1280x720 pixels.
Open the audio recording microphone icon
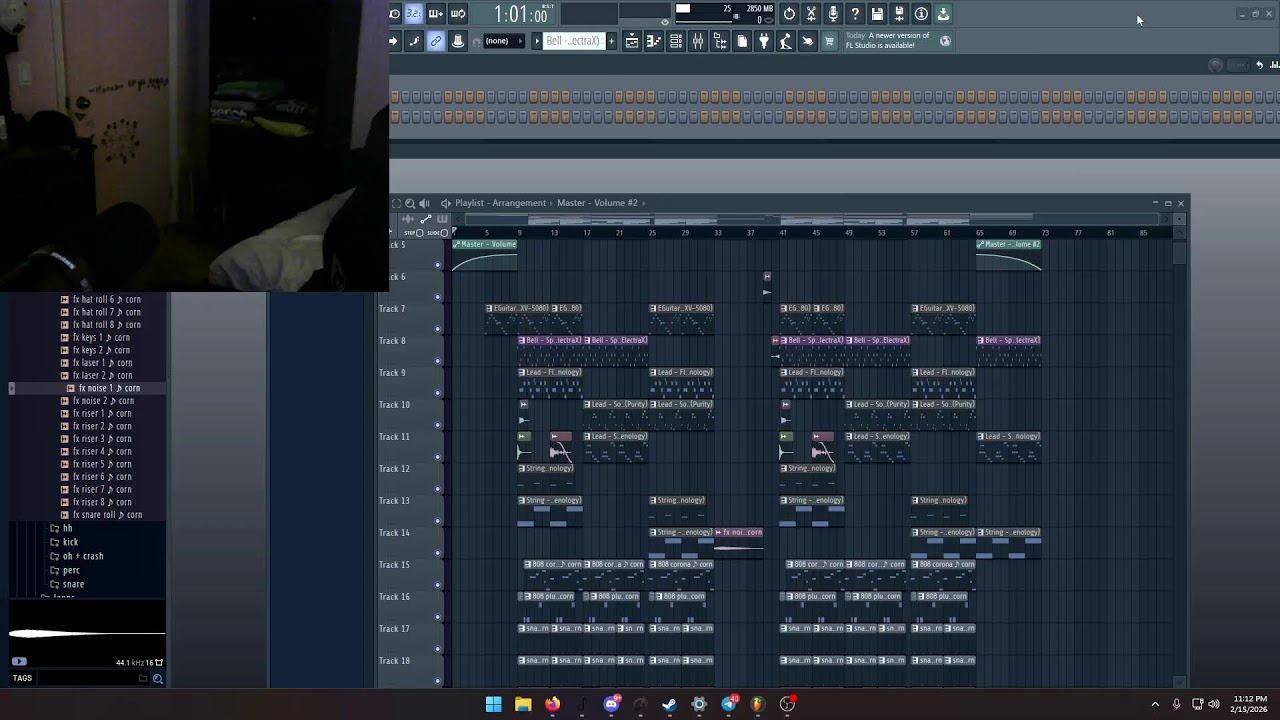[833, 14]
